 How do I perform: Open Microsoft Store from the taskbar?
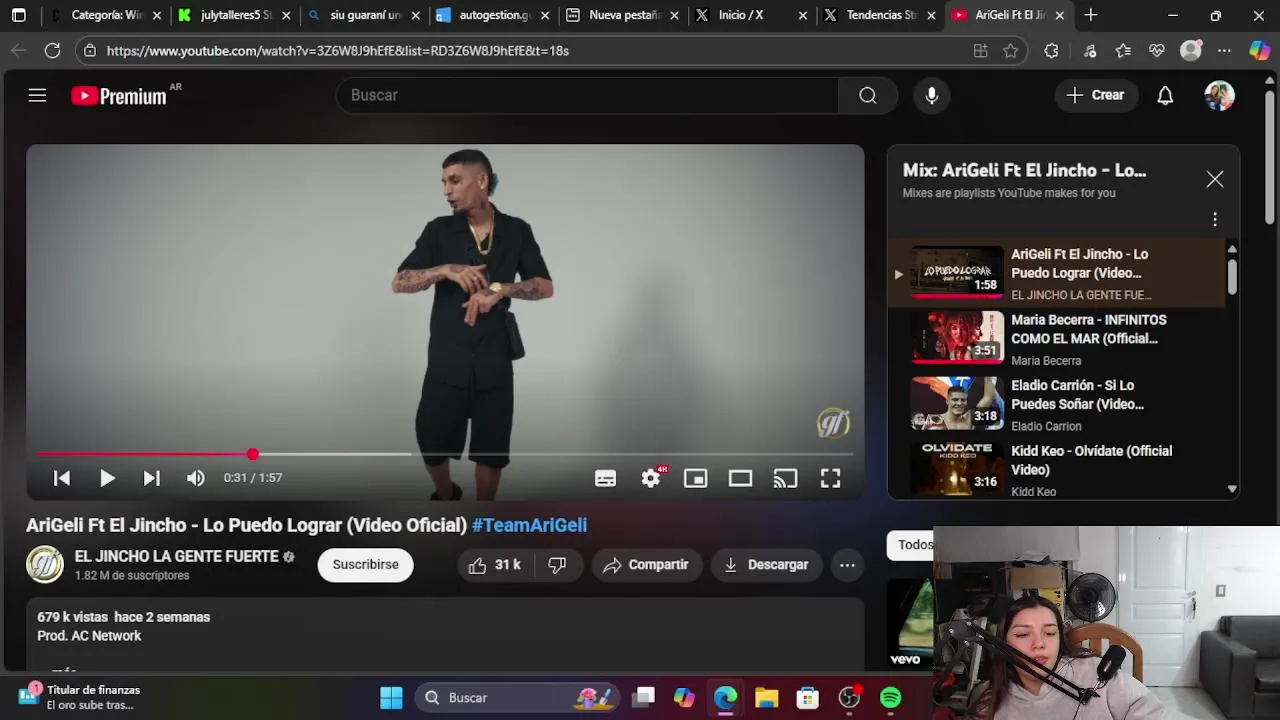click(807, 698)
